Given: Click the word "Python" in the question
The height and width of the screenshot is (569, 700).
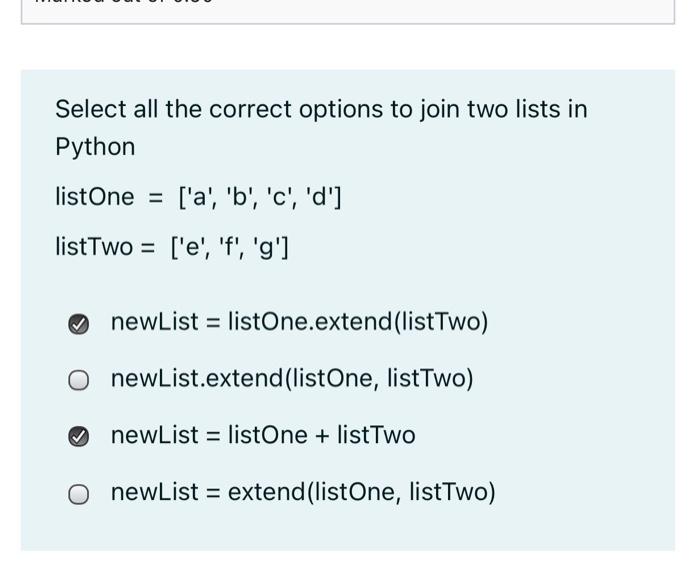Looking at the screenshot, I should point(95,147).
